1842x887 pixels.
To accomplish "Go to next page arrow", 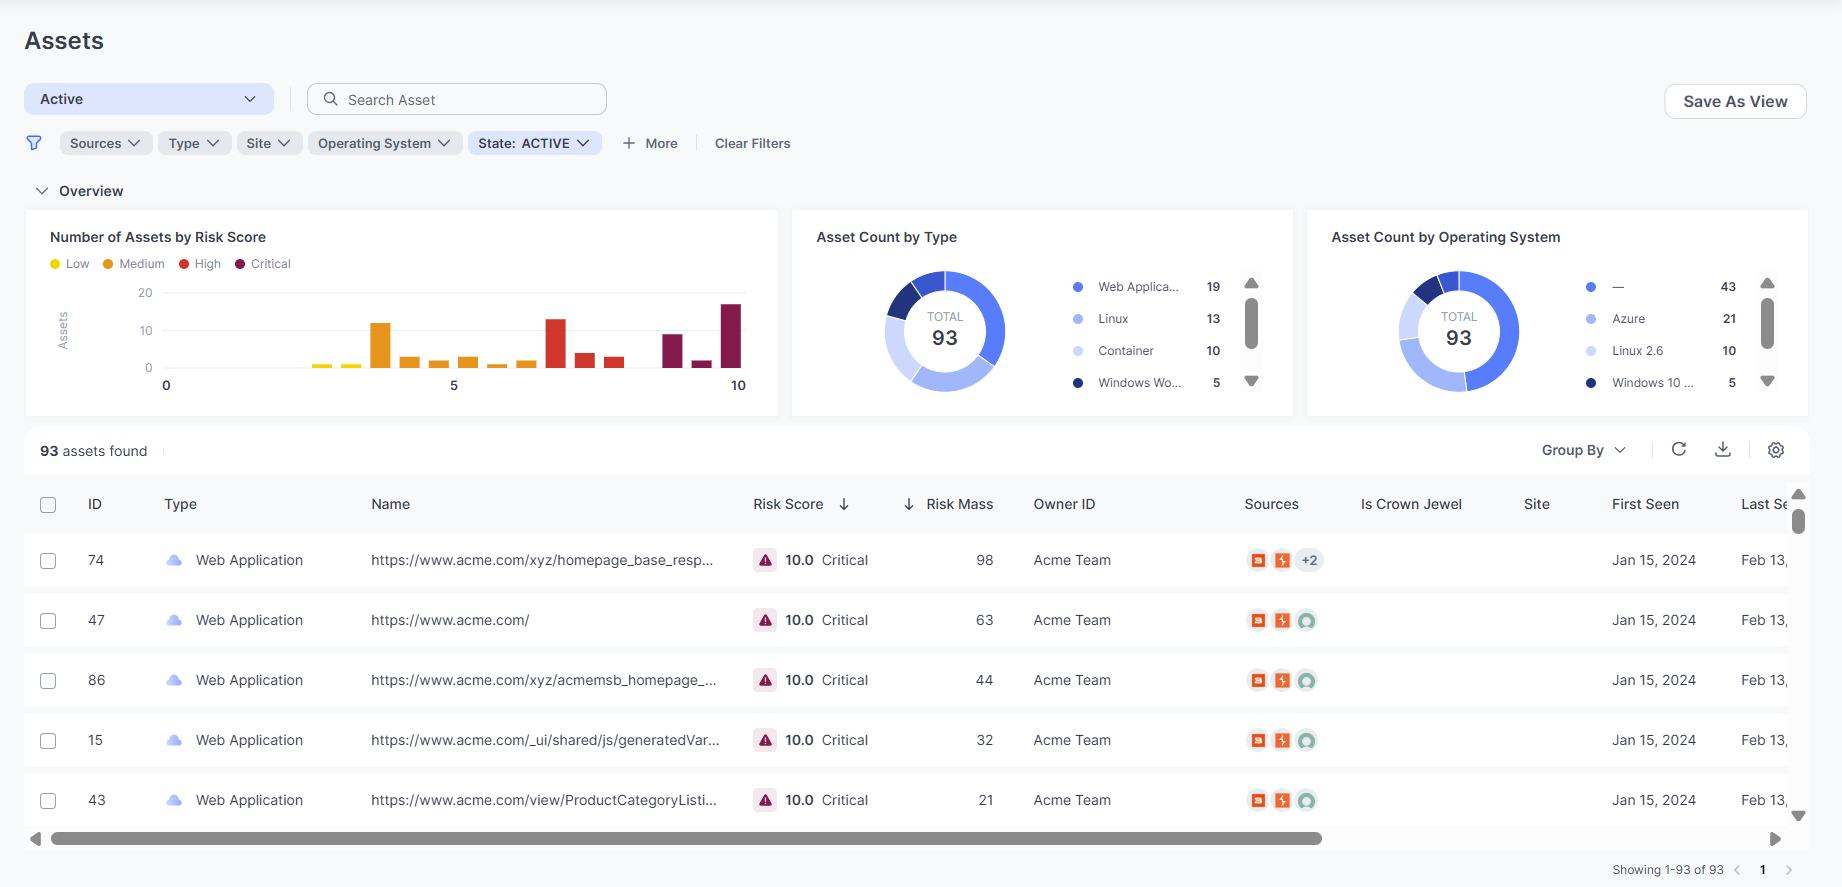I will click(x=1789, y=870).
